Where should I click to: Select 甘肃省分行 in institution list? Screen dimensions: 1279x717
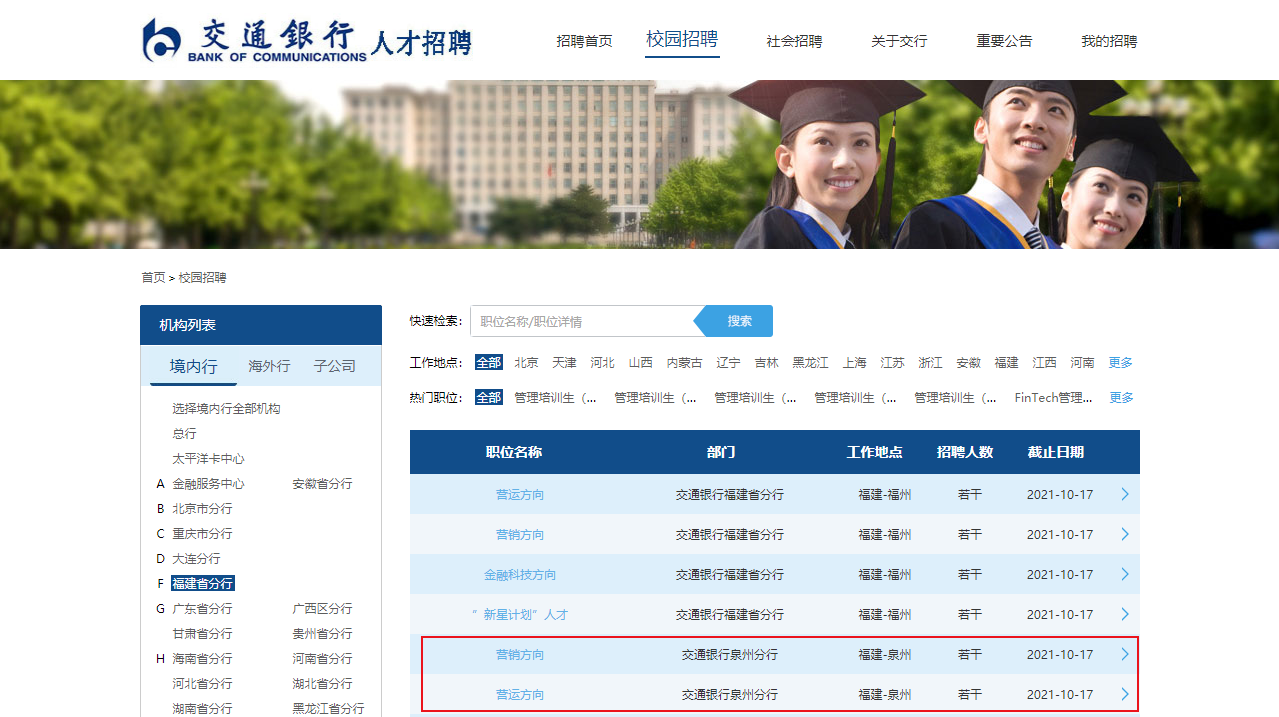[202, 633]
